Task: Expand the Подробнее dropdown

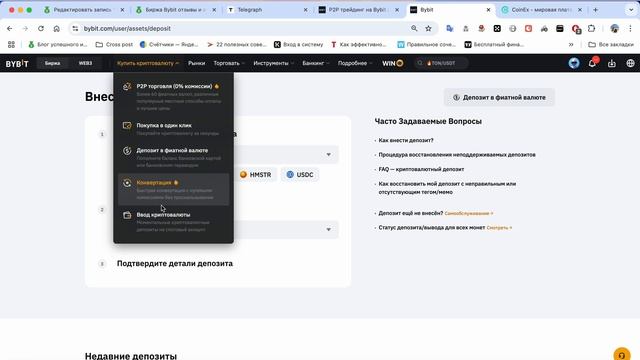Action: 355,63
